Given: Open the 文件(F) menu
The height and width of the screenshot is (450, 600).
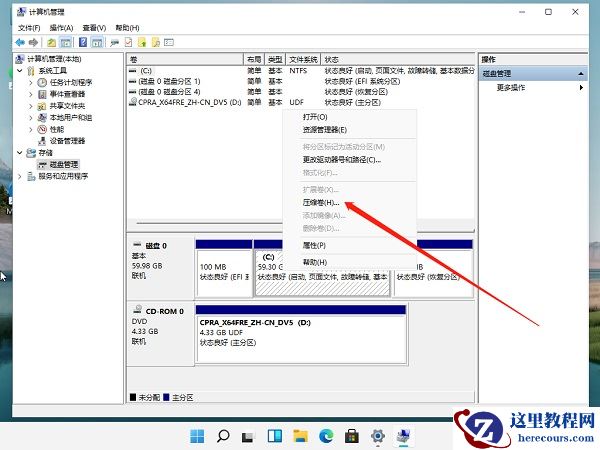Looking at the screenshot, I should coord(29,28).
